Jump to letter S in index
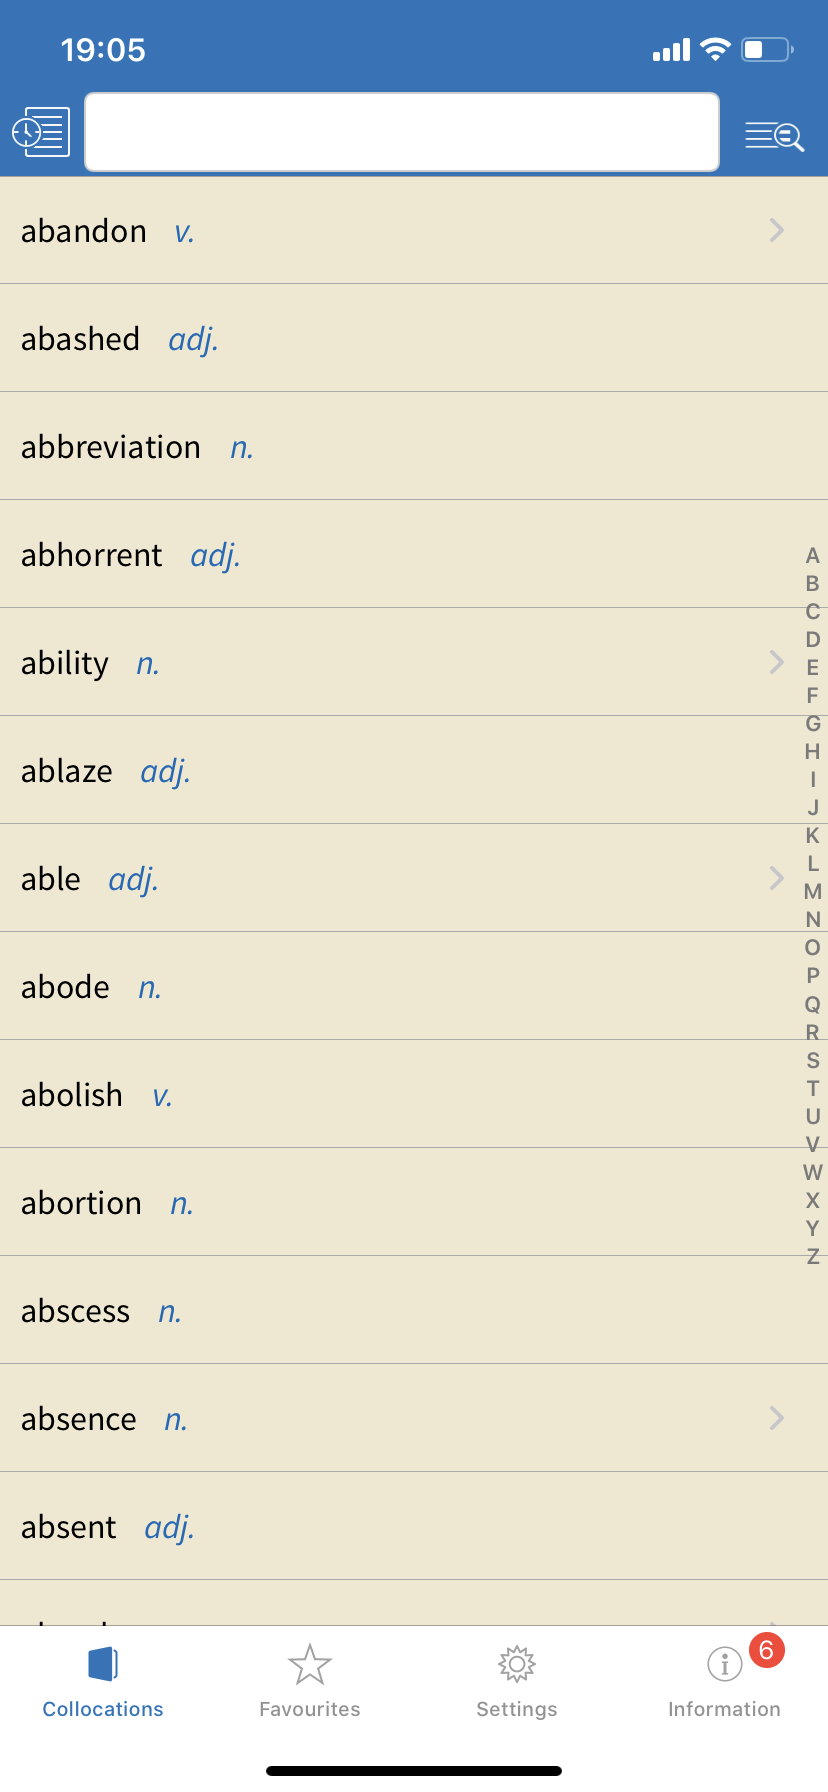This screenshot has width=828, height=1792. tap(813, 1060)
